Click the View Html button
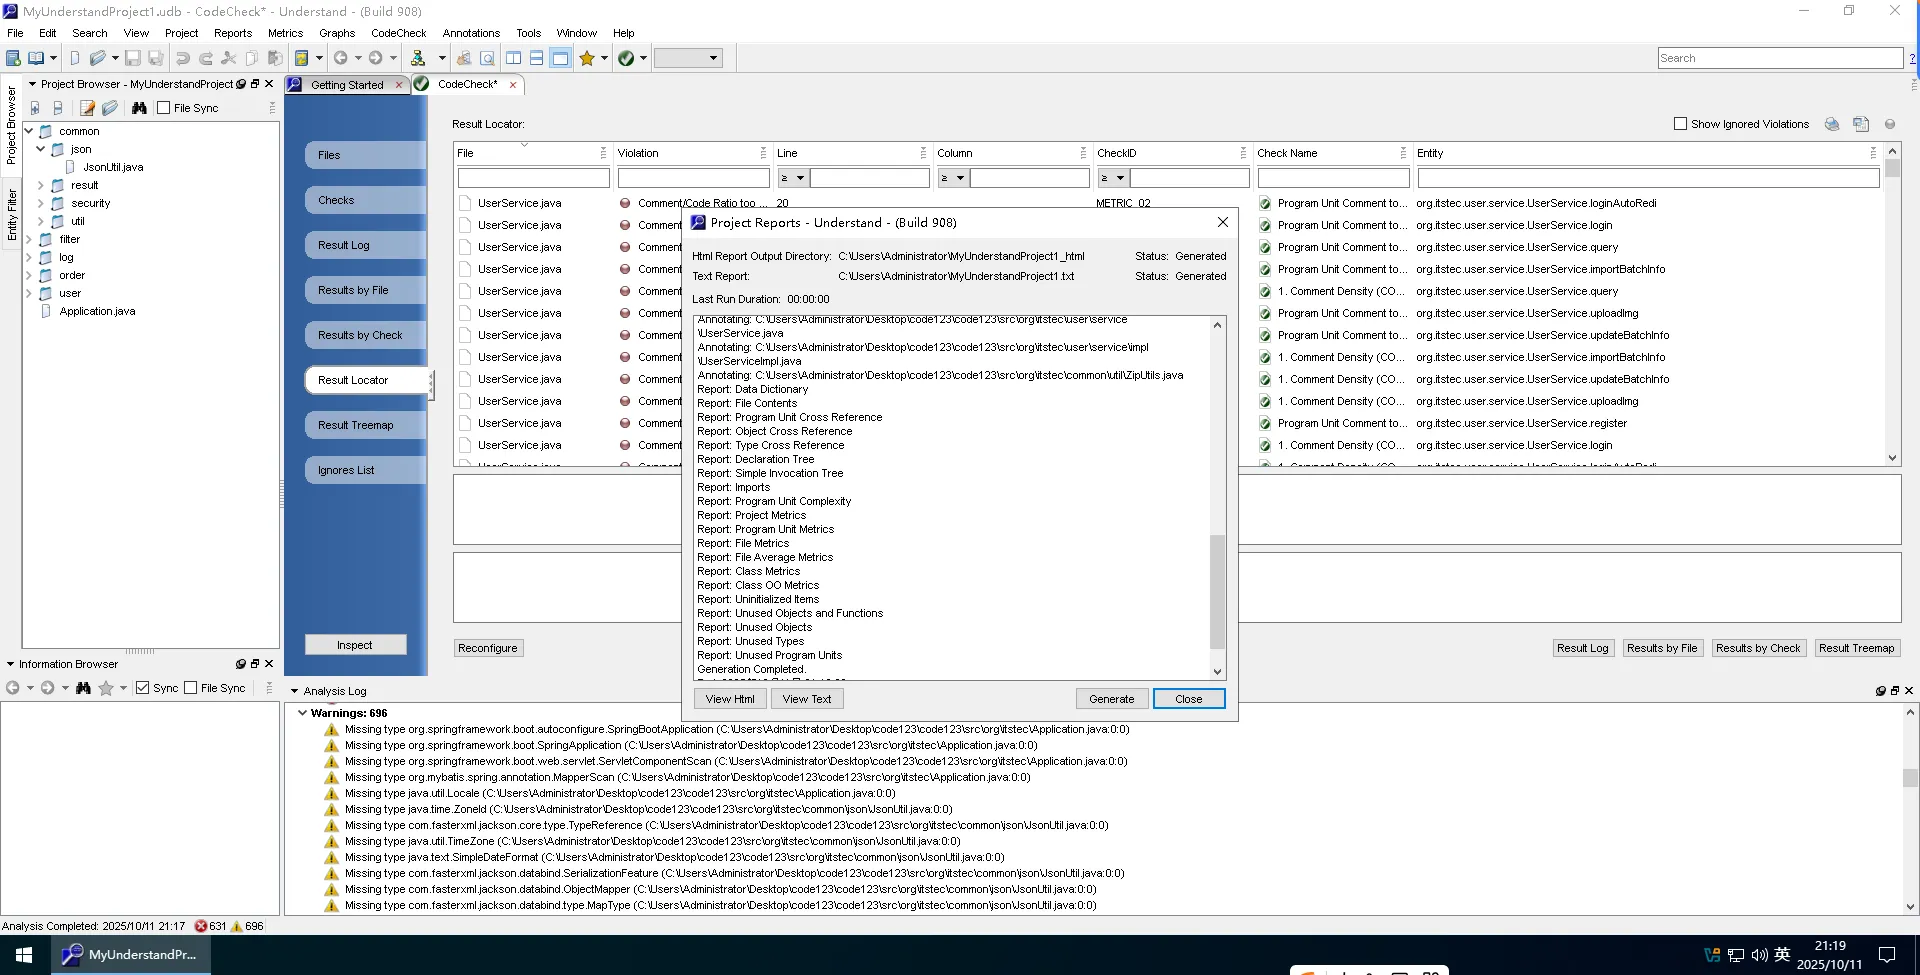This screenshot has height=975, width=1920. tap(729, 699)
